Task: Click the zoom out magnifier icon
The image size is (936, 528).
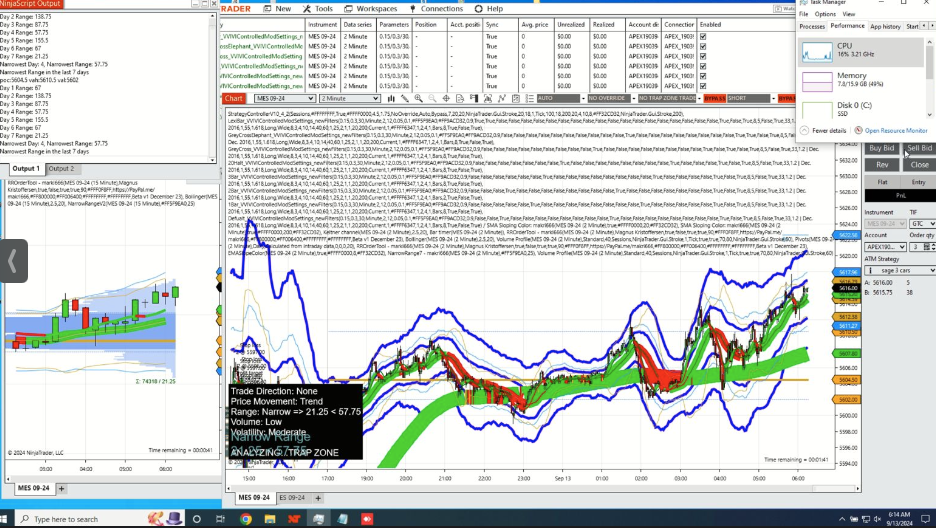Action: [x=432, y=98]
